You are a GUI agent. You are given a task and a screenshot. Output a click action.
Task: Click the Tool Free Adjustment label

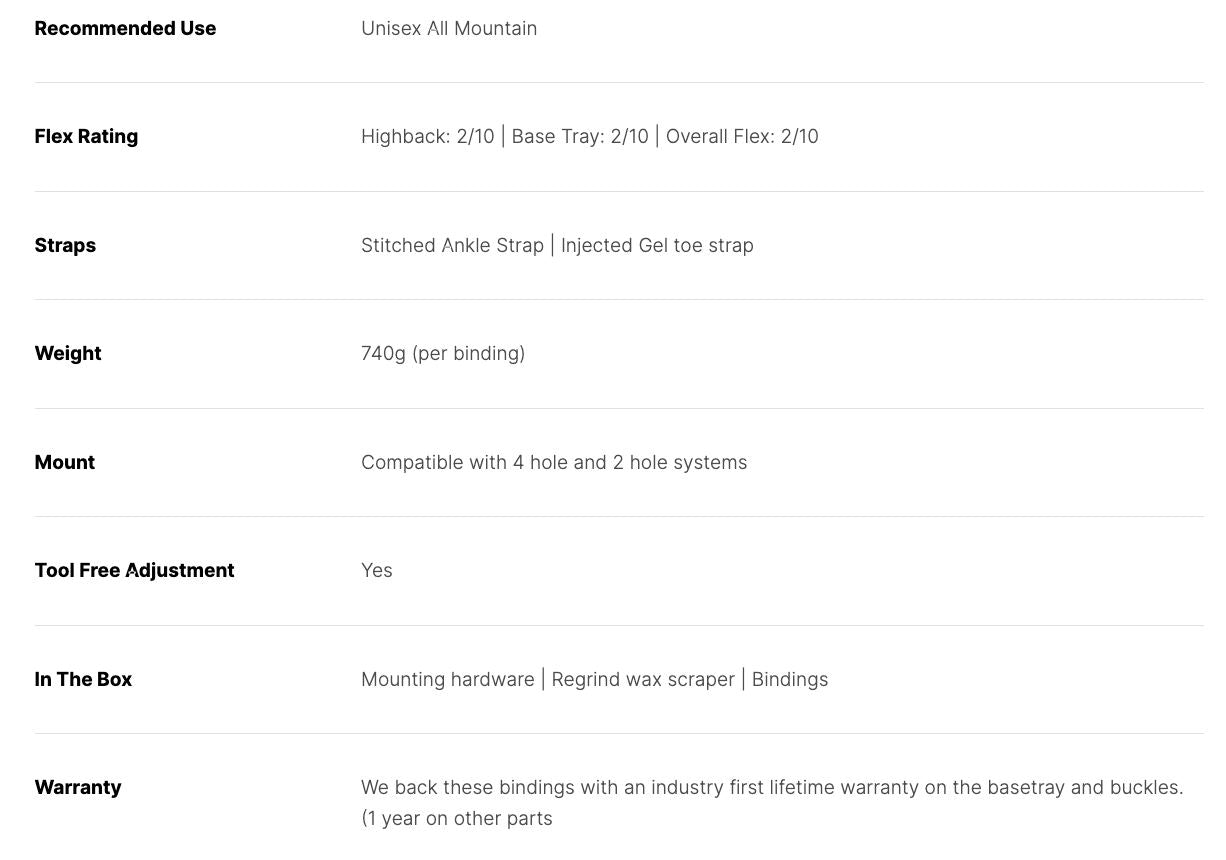coord(134,570)
